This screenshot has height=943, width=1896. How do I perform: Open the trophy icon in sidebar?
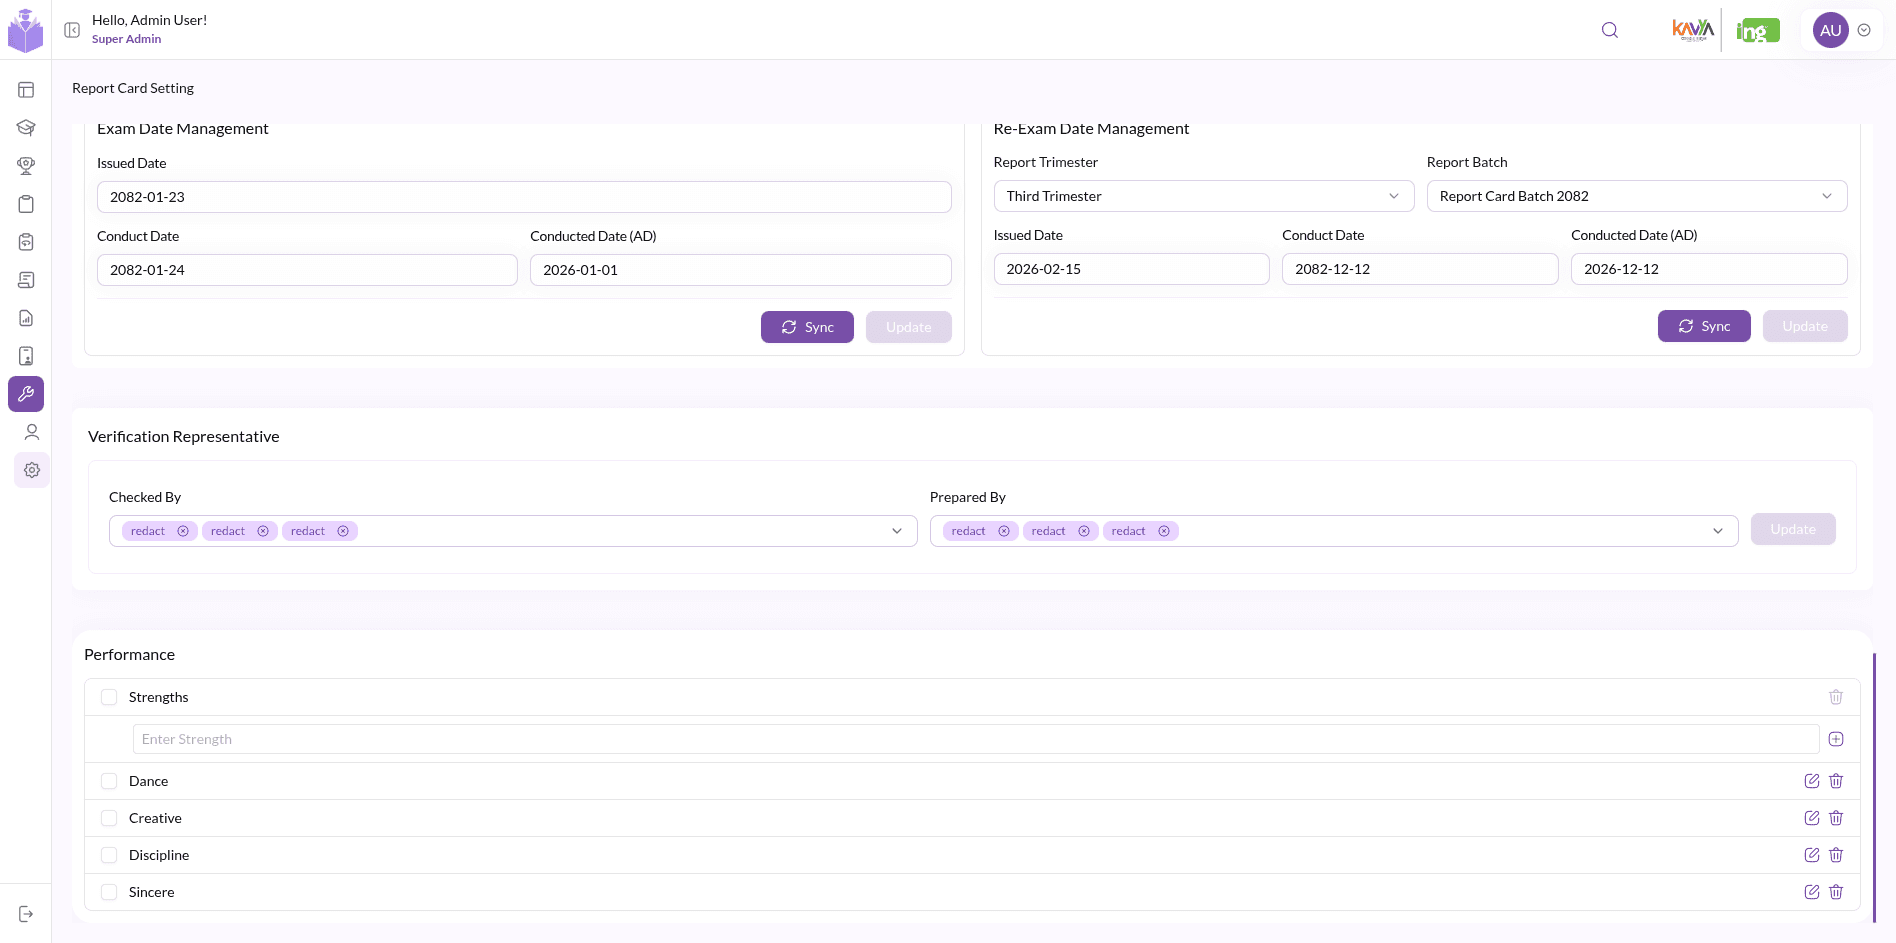[x=26, y=166]
